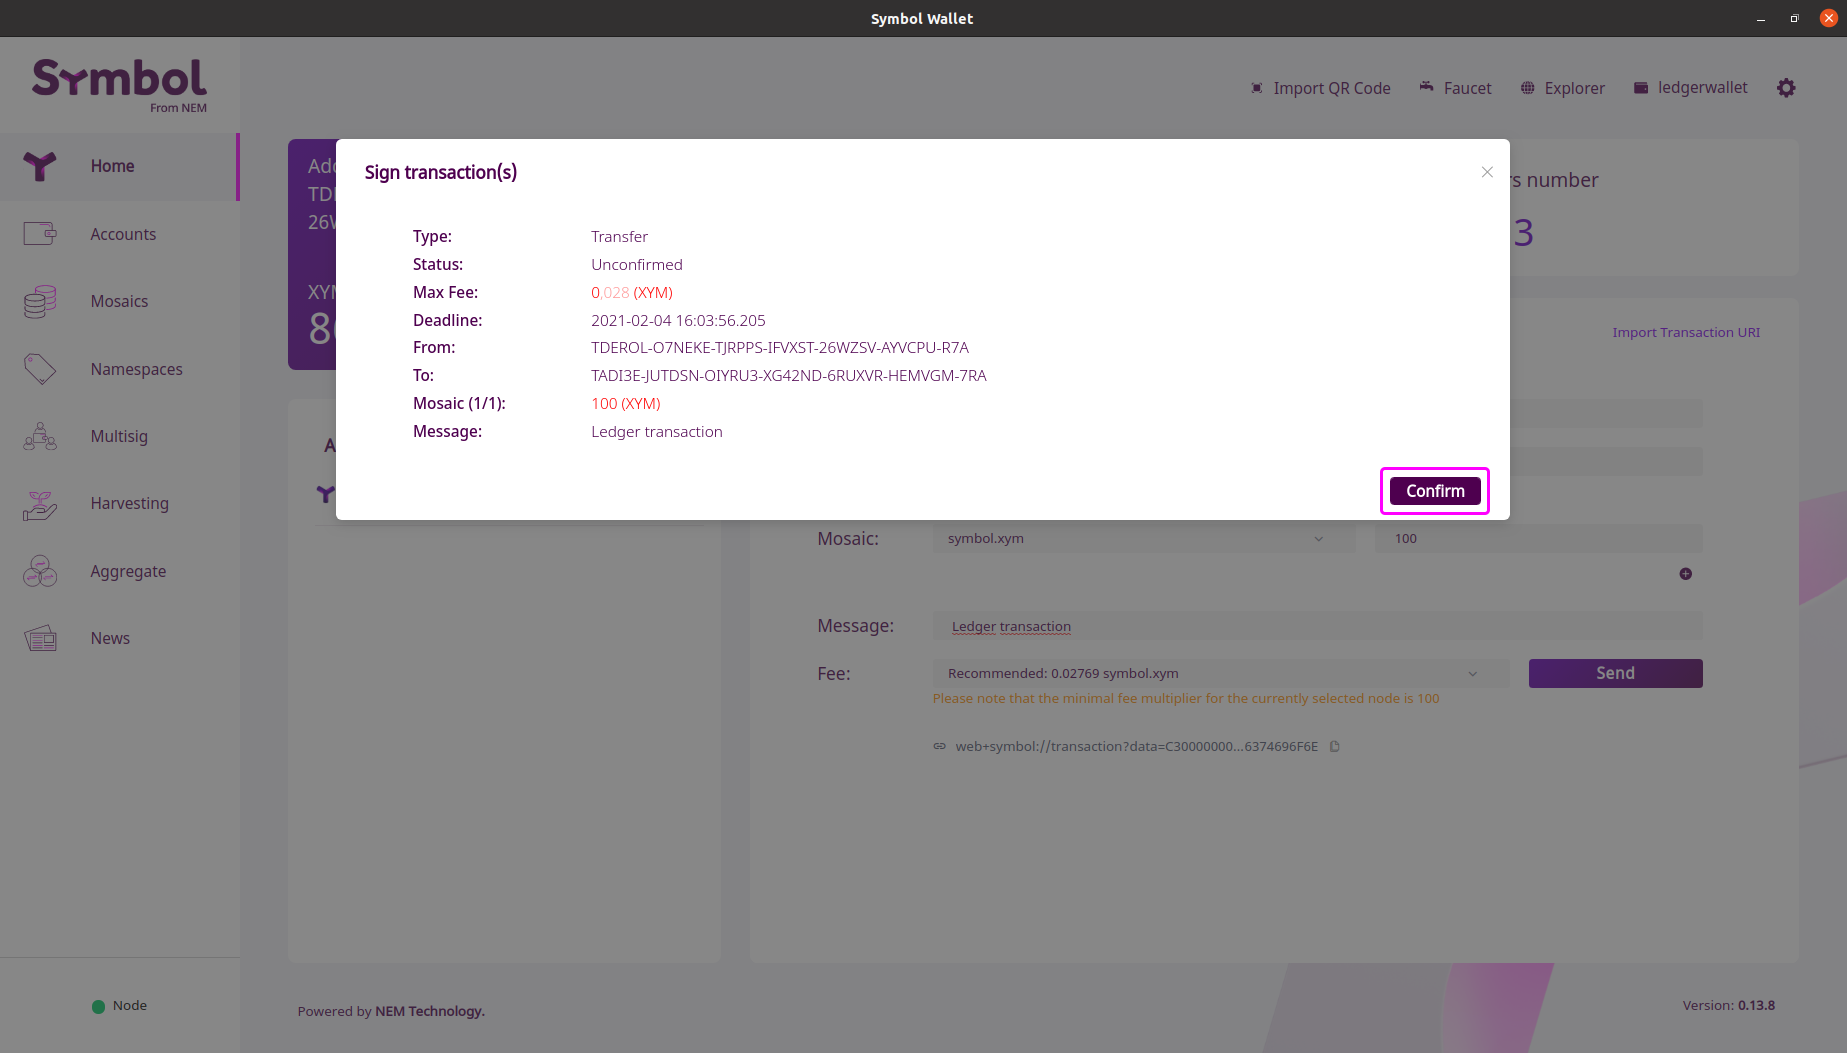Click the ledgerwallet profile icon
Image resolution: width=1847 pixels, height=1053 pixels.
point(1641,88)
